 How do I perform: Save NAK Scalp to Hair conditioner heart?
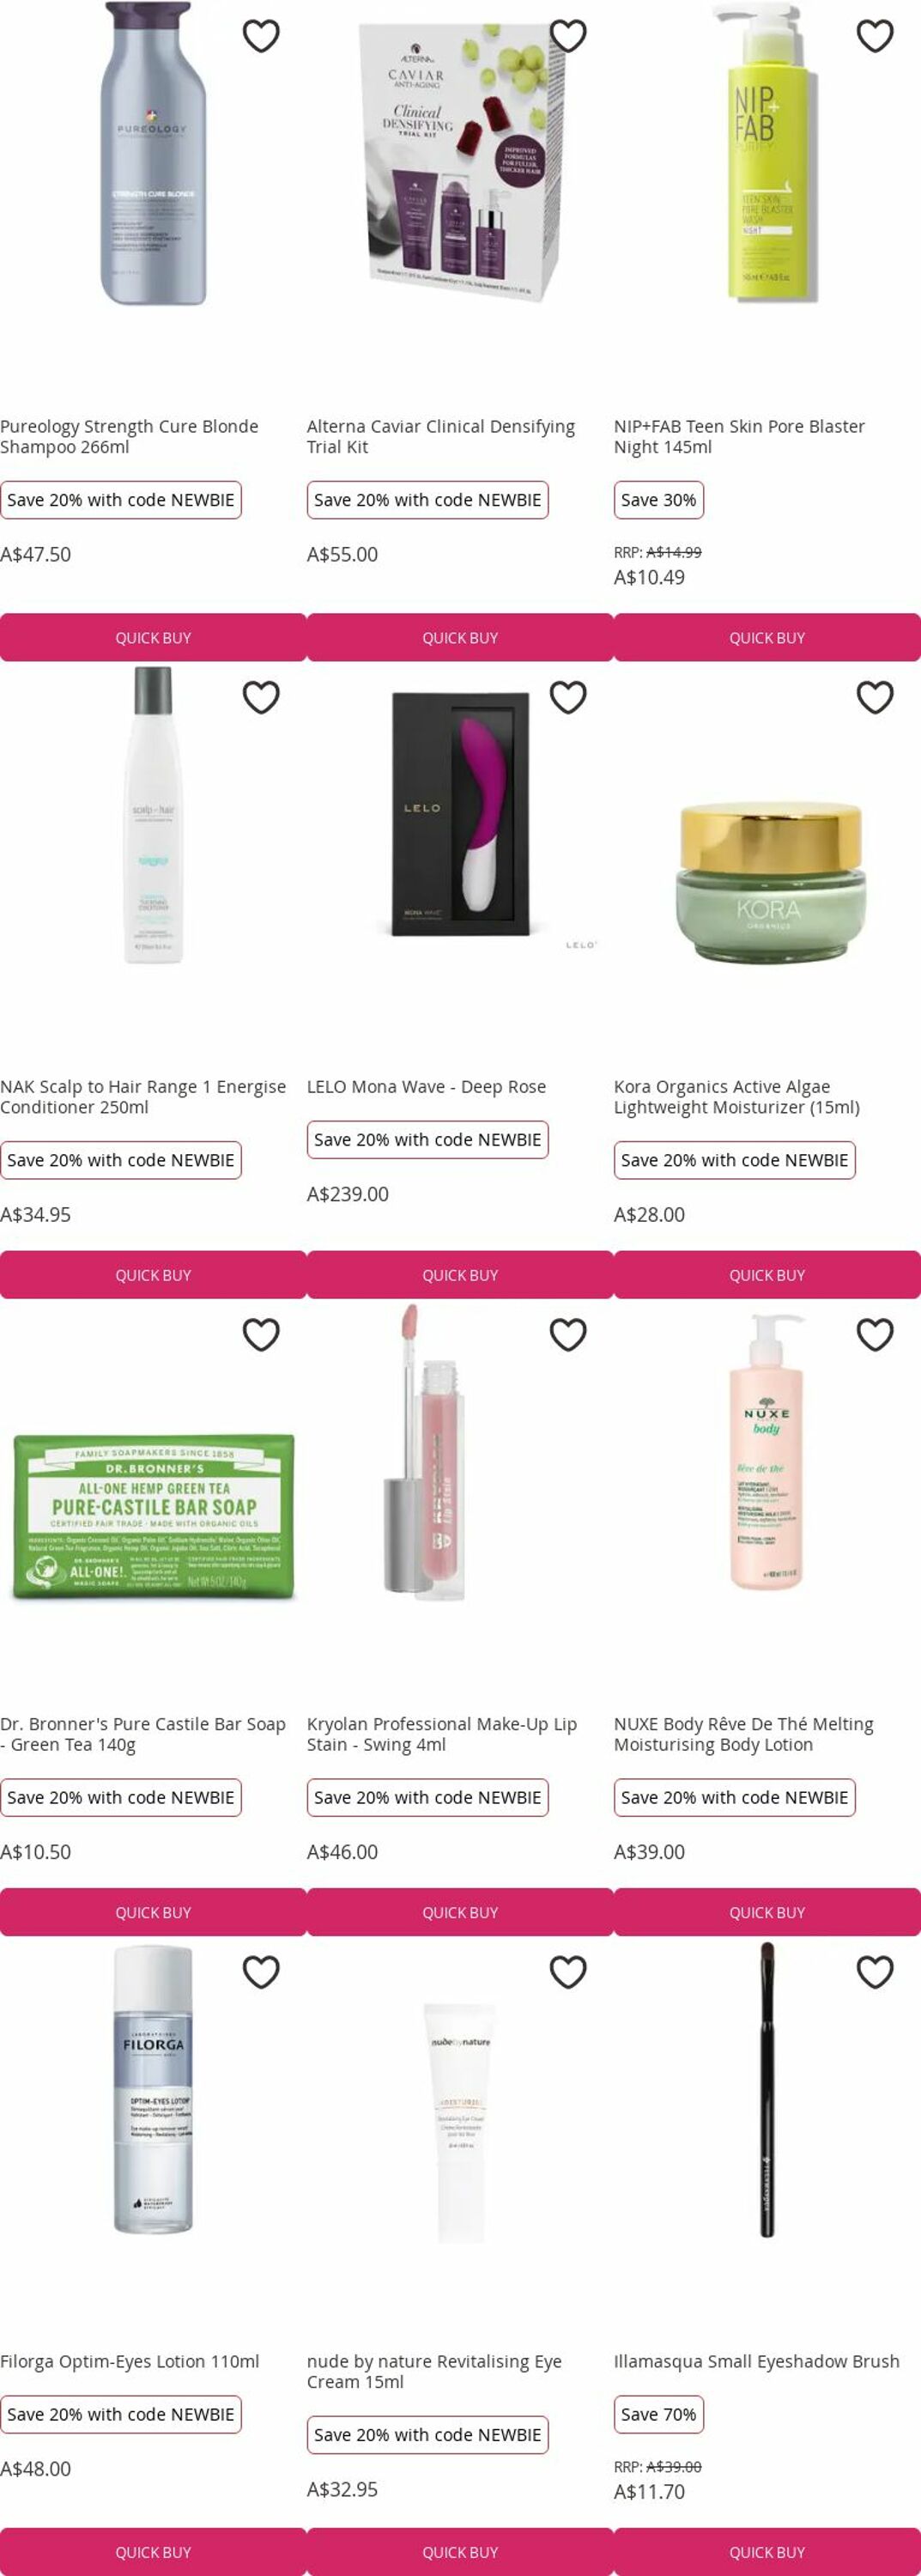point(261,697)
